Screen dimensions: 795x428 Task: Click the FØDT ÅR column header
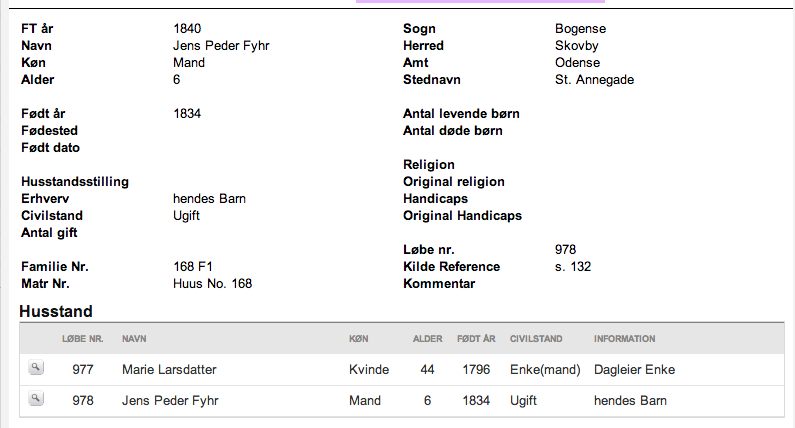point(476,339)
